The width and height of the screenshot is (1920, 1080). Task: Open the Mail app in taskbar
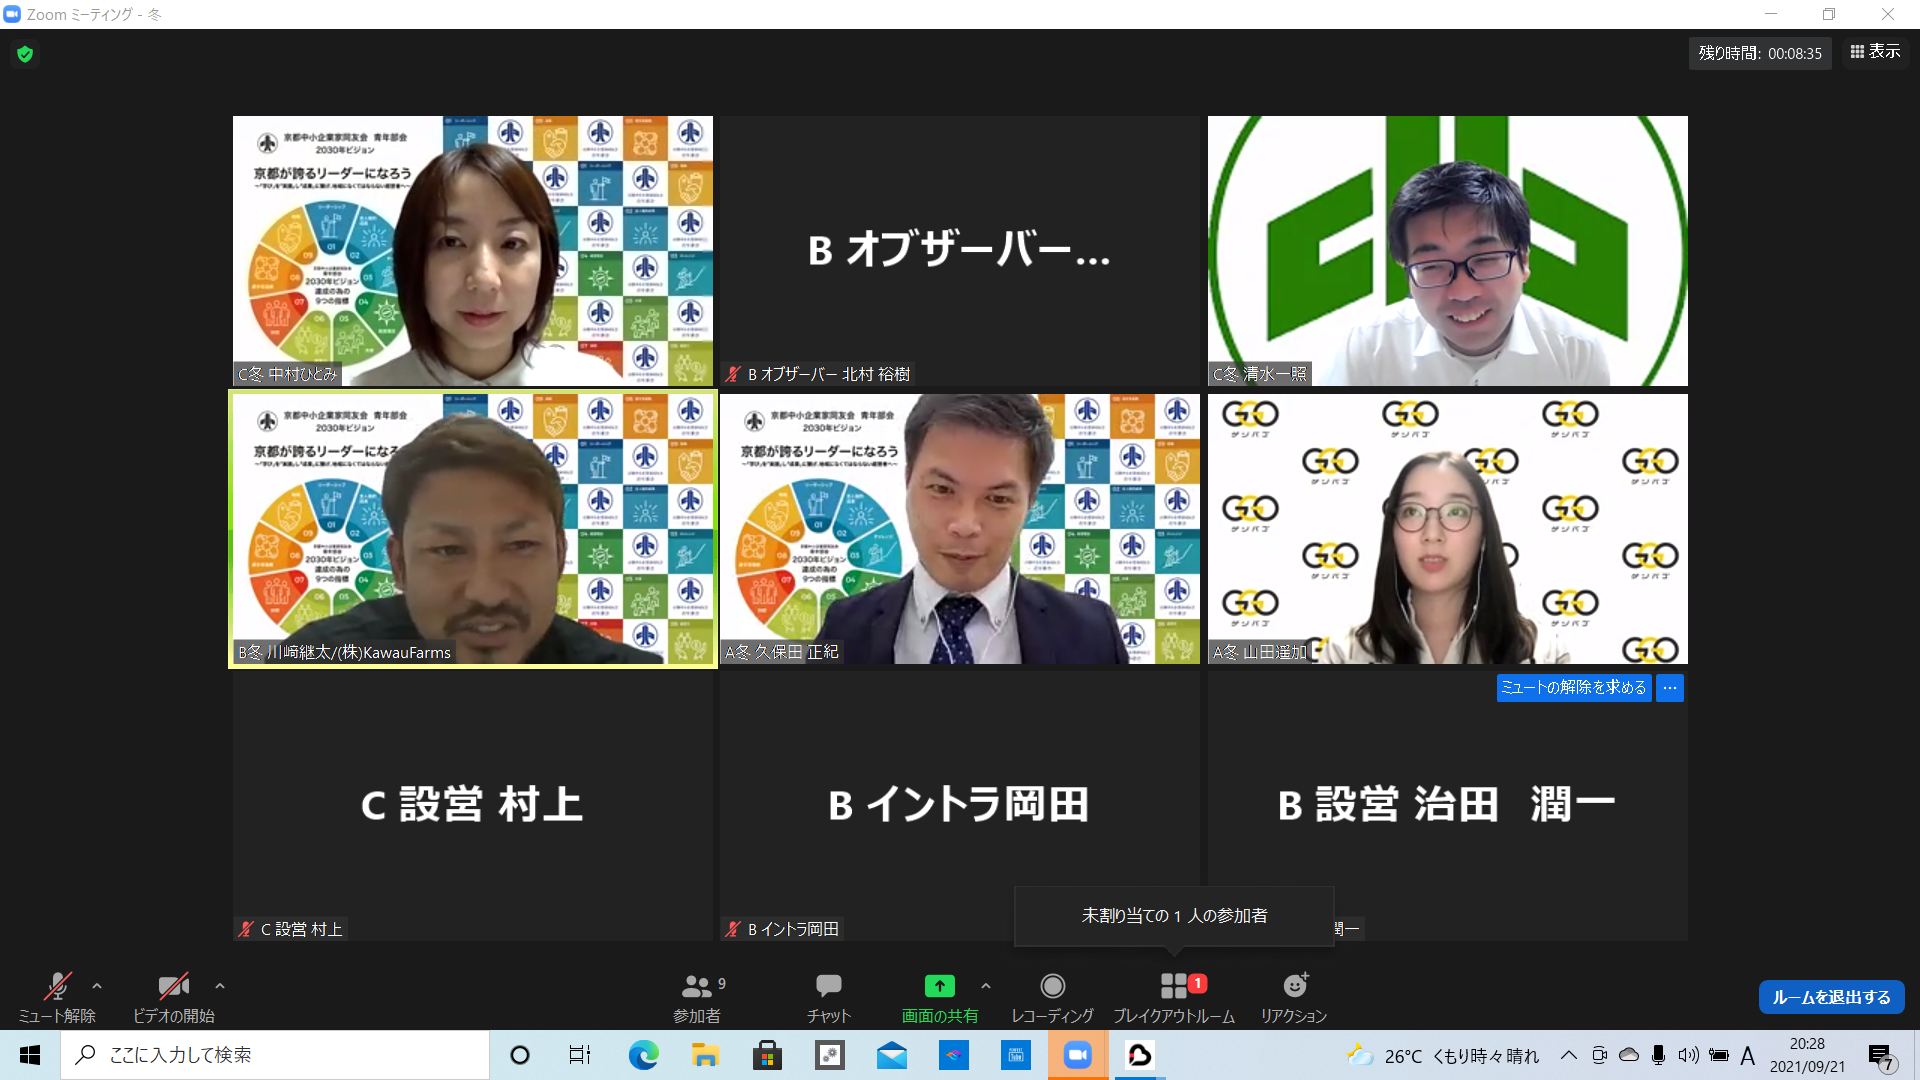point(891,1055)
